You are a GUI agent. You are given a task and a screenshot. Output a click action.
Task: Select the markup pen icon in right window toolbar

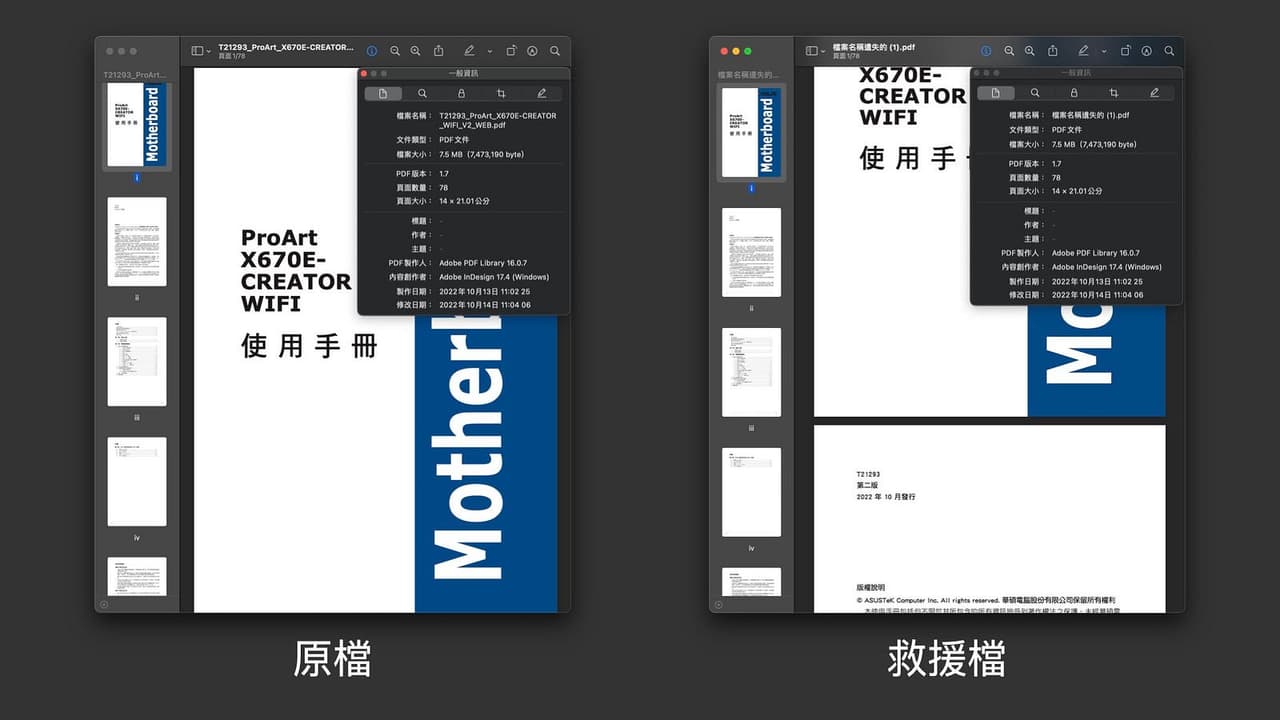[1083, 51]
